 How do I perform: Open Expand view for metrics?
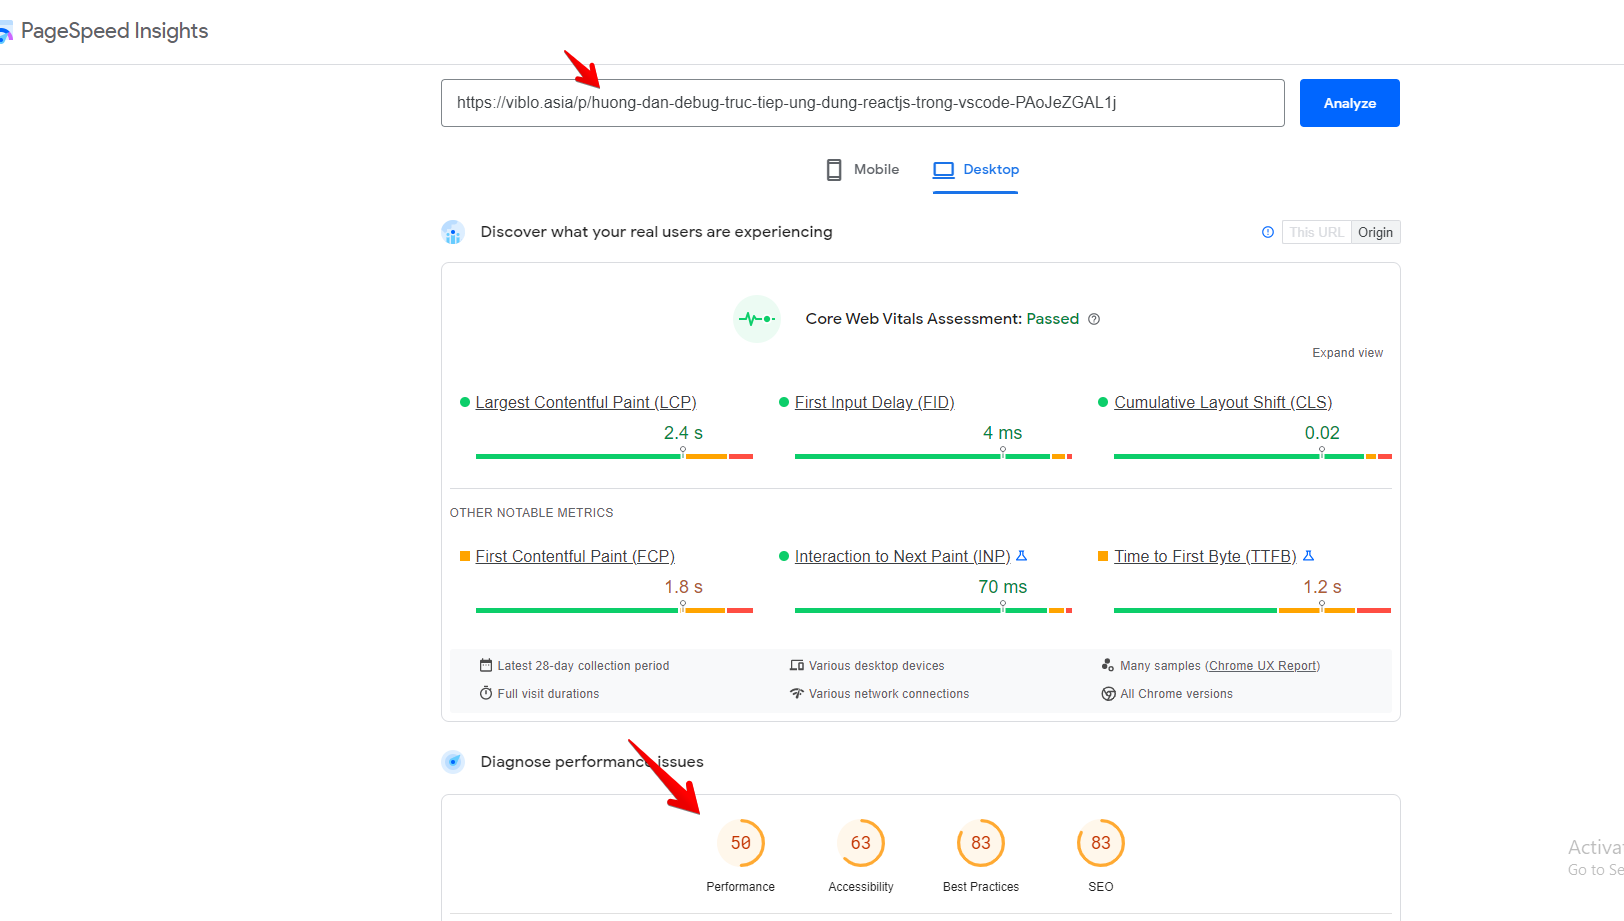(1347, 352)
